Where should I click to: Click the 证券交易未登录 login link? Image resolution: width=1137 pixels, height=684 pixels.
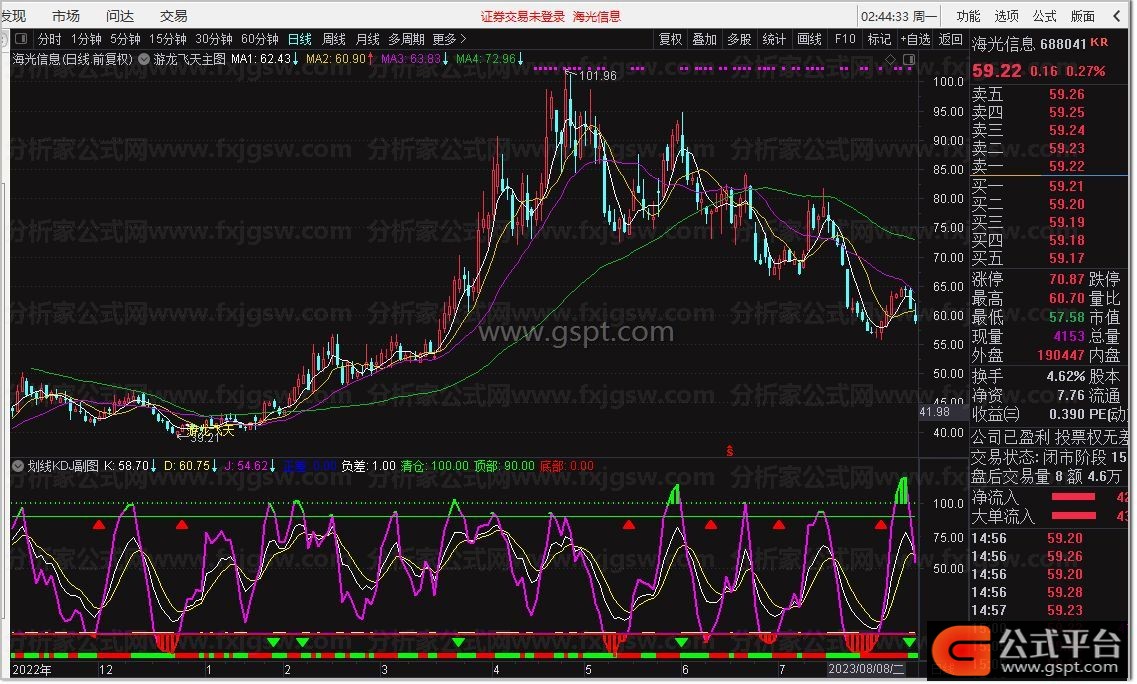click(x=523, y=17)
